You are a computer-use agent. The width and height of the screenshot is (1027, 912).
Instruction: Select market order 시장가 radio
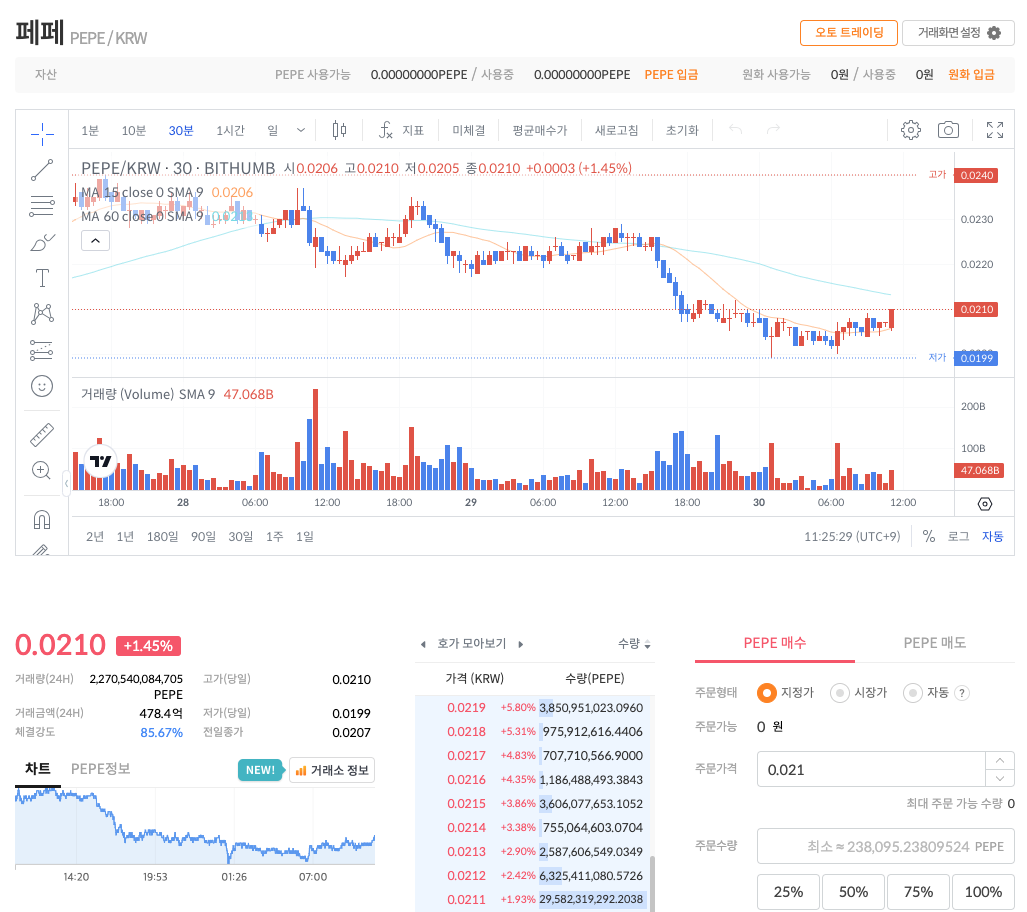(840, 693)
